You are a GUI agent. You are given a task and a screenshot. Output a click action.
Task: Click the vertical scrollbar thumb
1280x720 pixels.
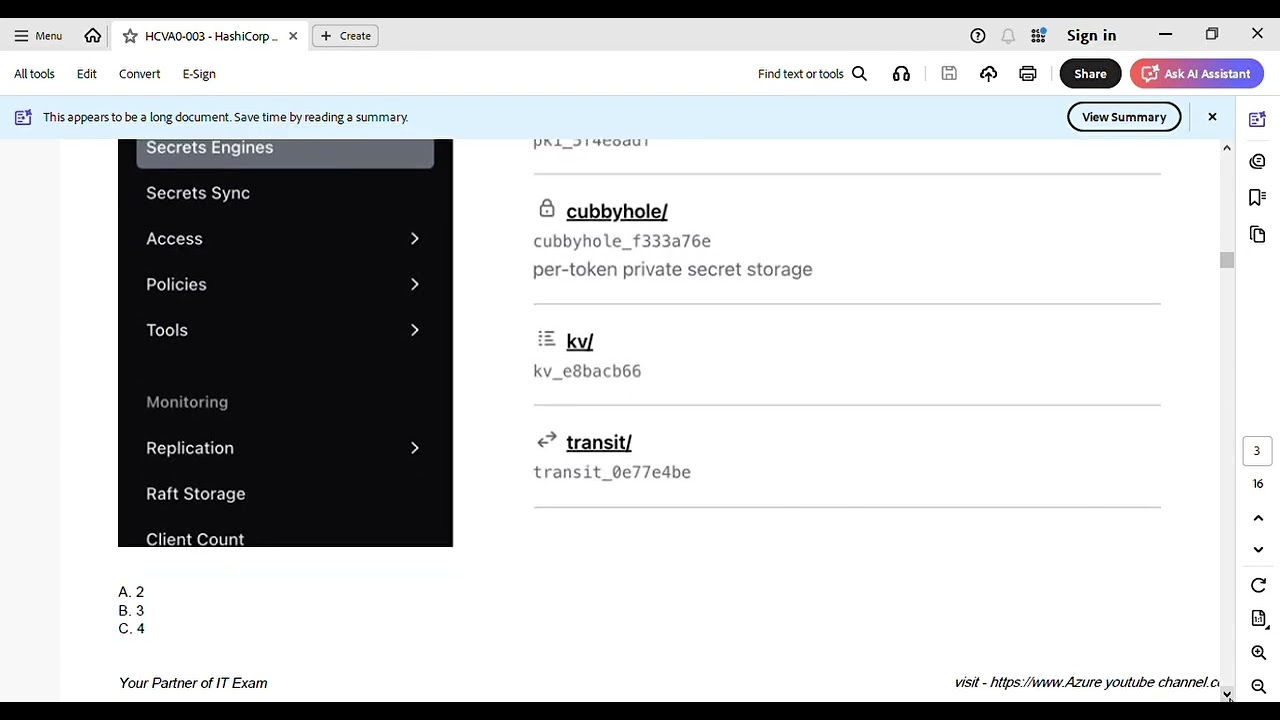(1227, 260)
